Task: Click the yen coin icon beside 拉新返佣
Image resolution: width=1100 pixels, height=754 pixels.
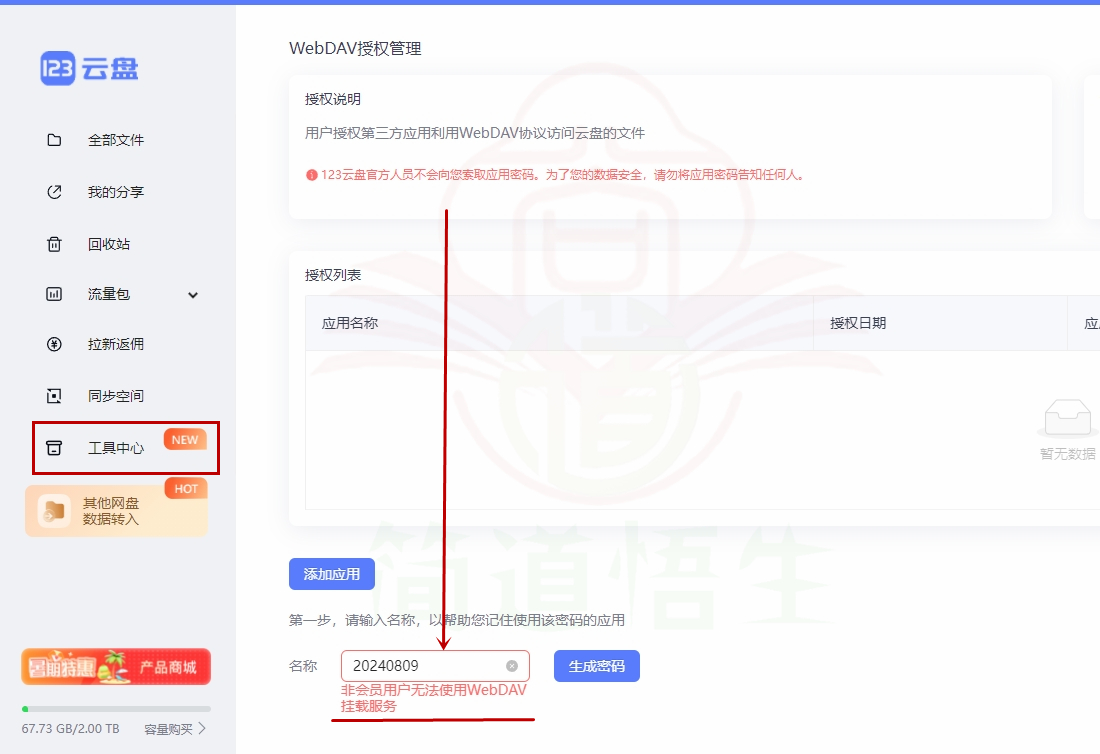Action: (x=54, y=344)
